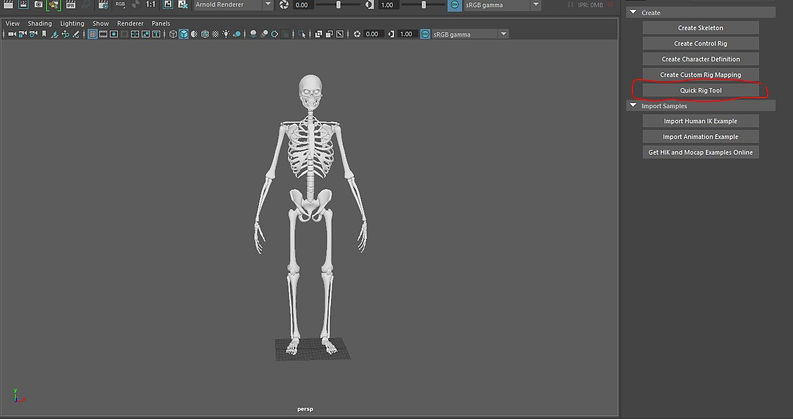Click the 2D Pan/Zoom icon
Image resolution: width=793 pixels, height=419 pixels.
click(x=65, y=34)
